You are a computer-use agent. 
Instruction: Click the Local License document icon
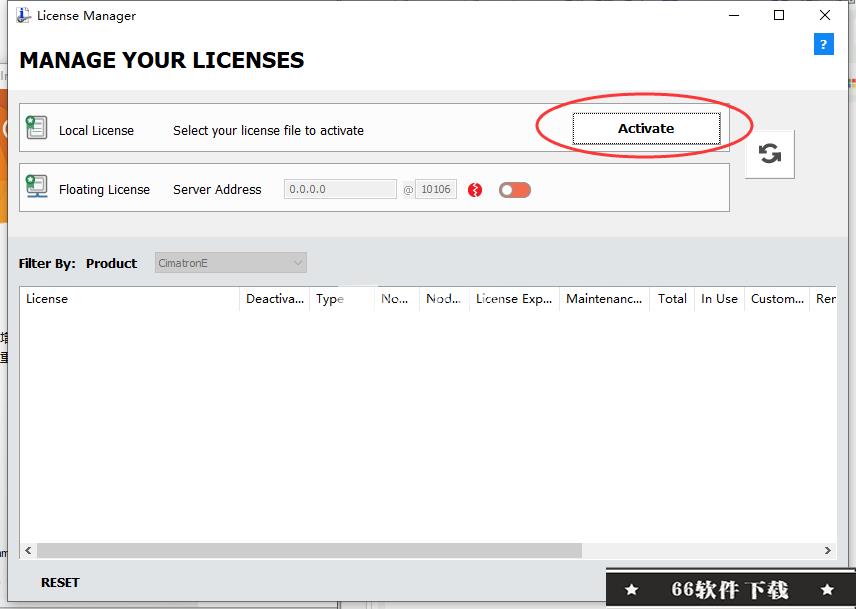click(37, 128)
